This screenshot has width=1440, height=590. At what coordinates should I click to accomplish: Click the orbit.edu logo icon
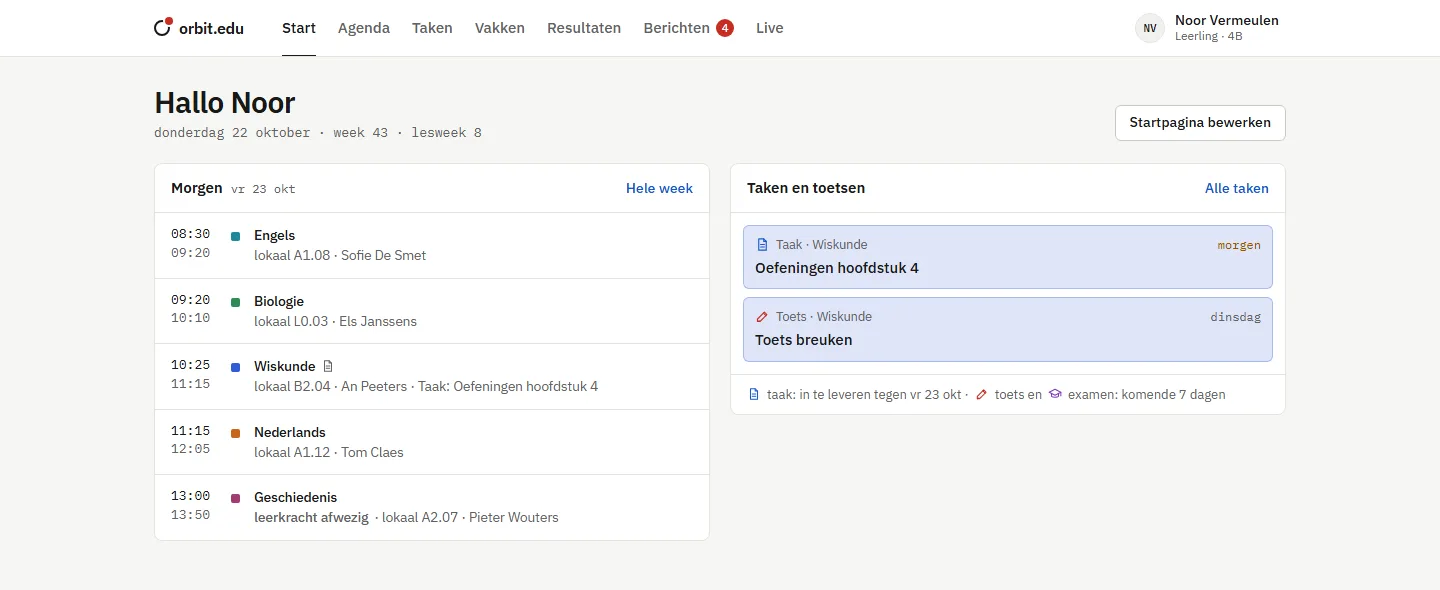point(164,28)
